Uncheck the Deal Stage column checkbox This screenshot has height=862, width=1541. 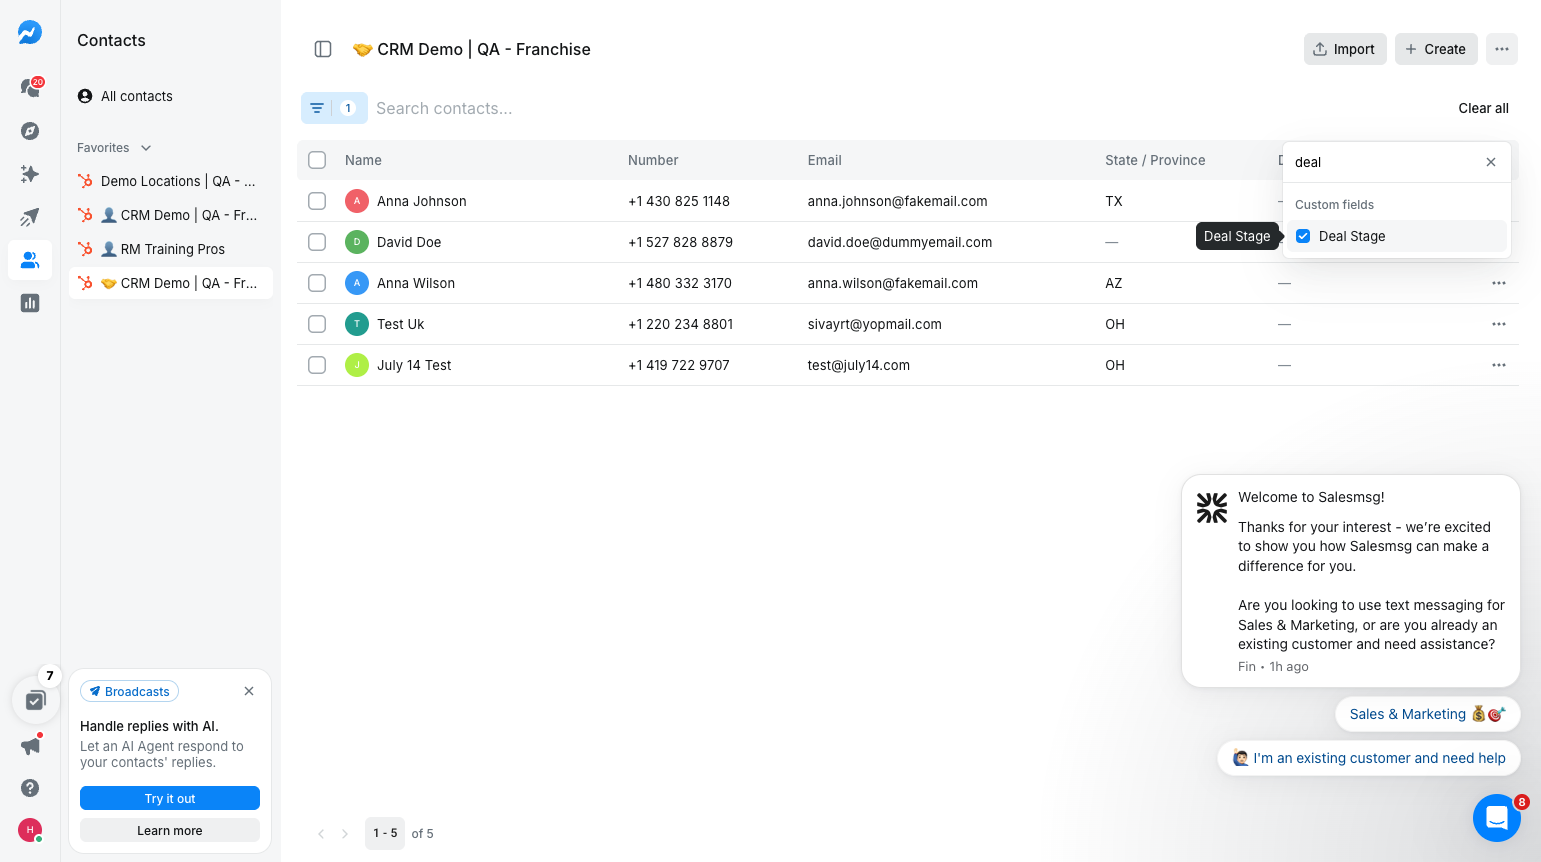tap(1303, 236)
